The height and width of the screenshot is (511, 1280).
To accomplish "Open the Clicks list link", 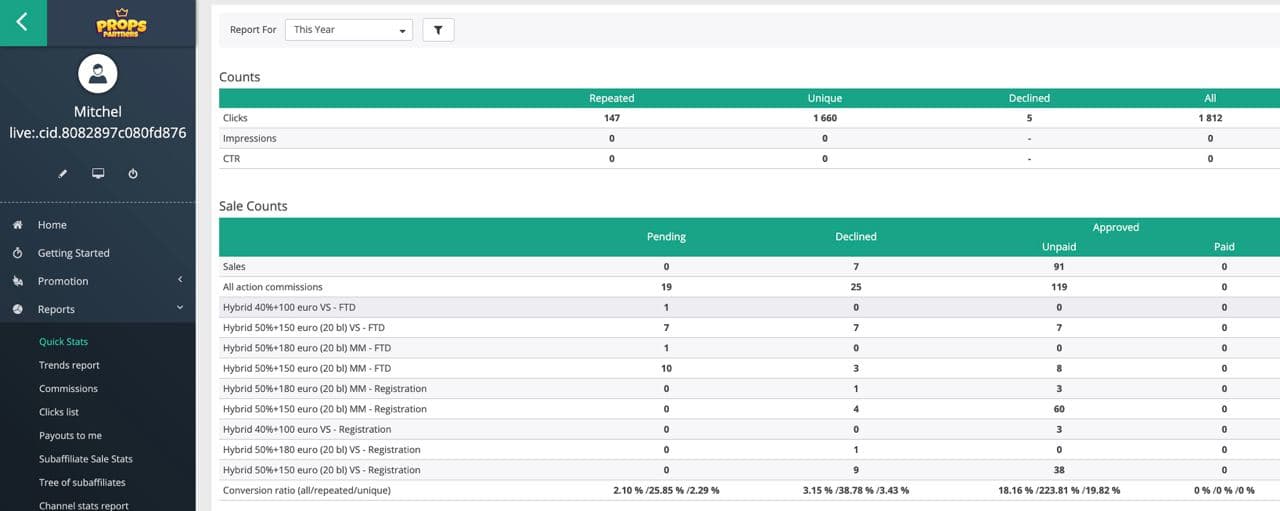I will point(59,412).
